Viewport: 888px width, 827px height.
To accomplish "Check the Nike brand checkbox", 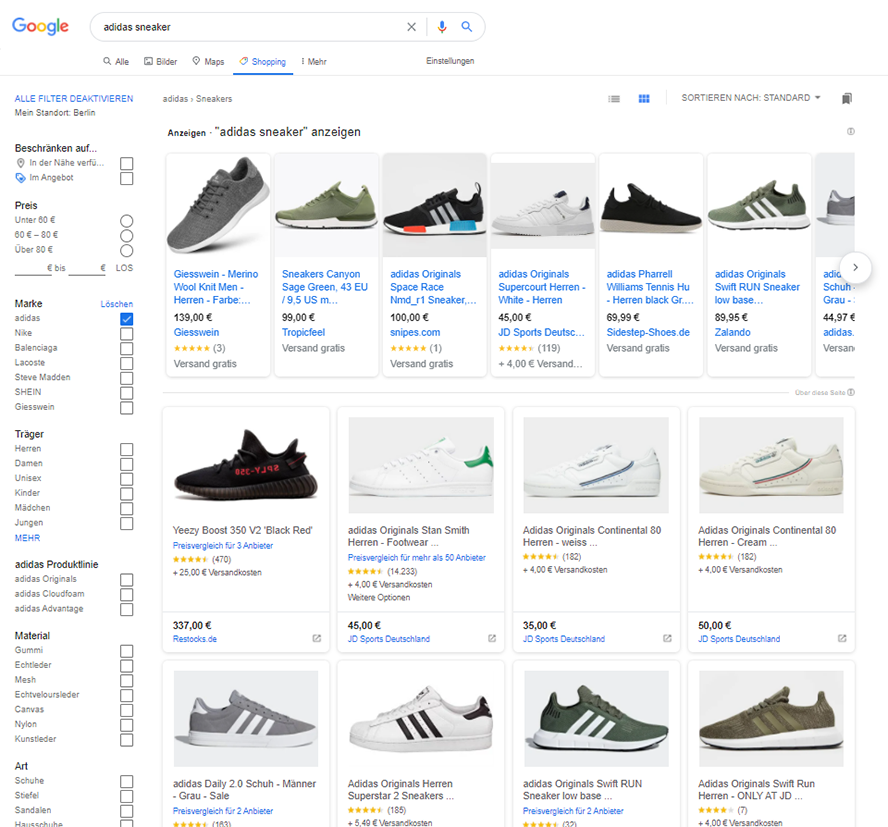I will click(x=127, y=334).
